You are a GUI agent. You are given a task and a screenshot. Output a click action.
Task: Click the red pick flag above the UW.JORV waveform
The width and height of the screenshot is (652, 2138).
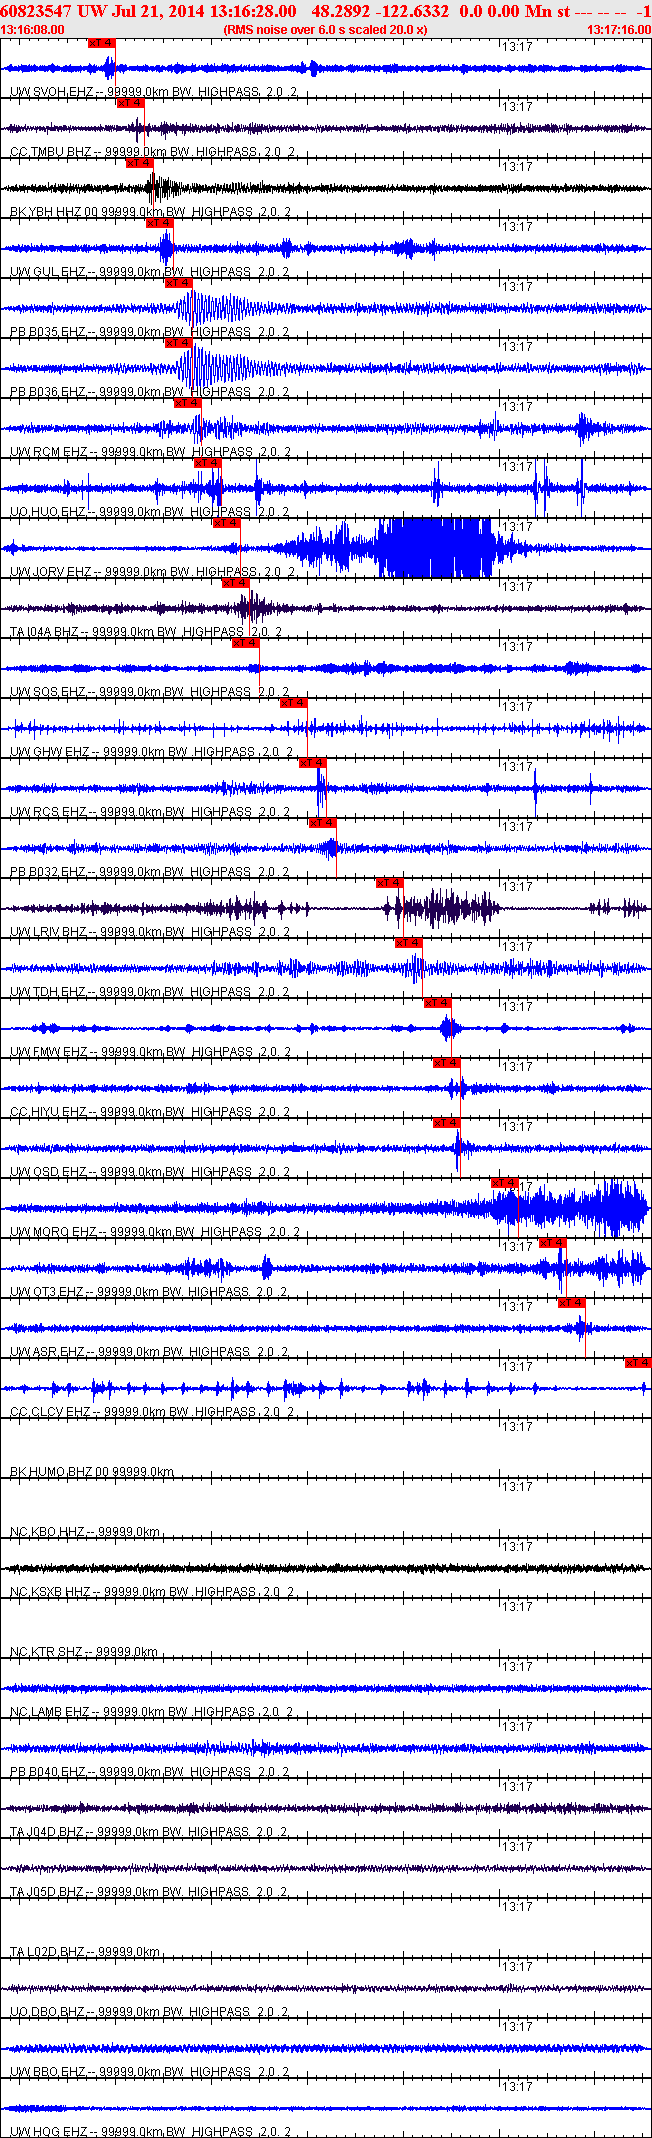pyautogui.click(x=226, y=523)
